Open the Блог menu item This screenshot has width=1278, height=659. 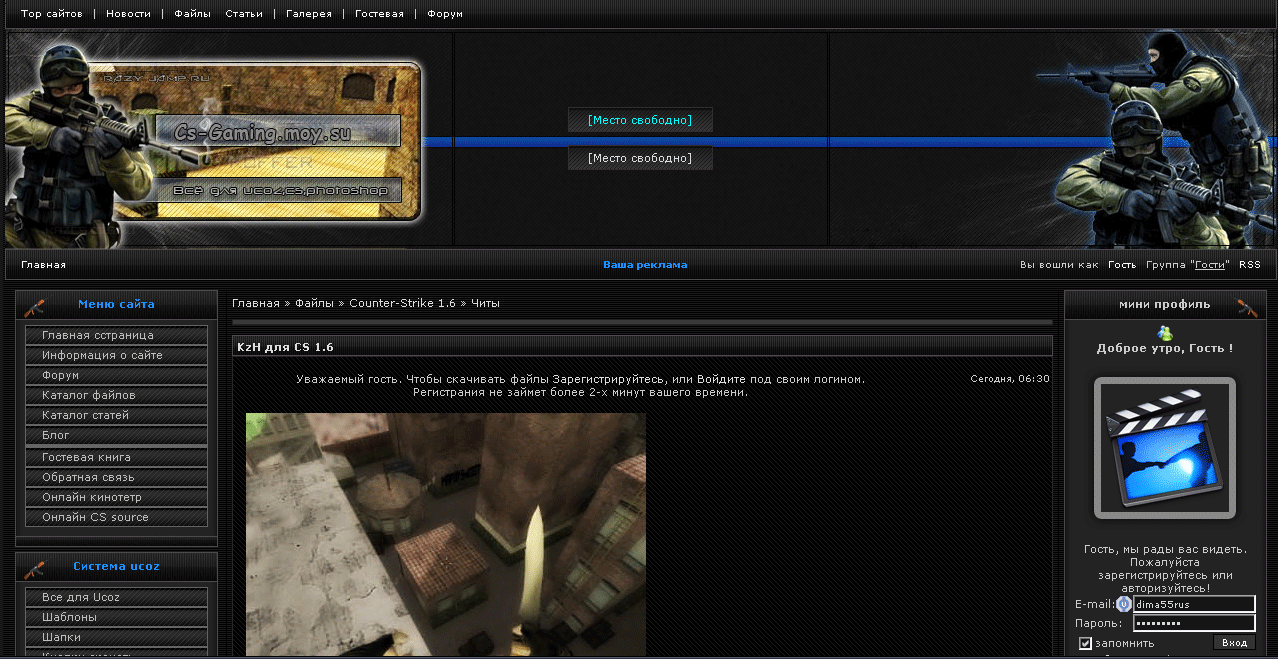pyautogui.click(x=117, y=435)
